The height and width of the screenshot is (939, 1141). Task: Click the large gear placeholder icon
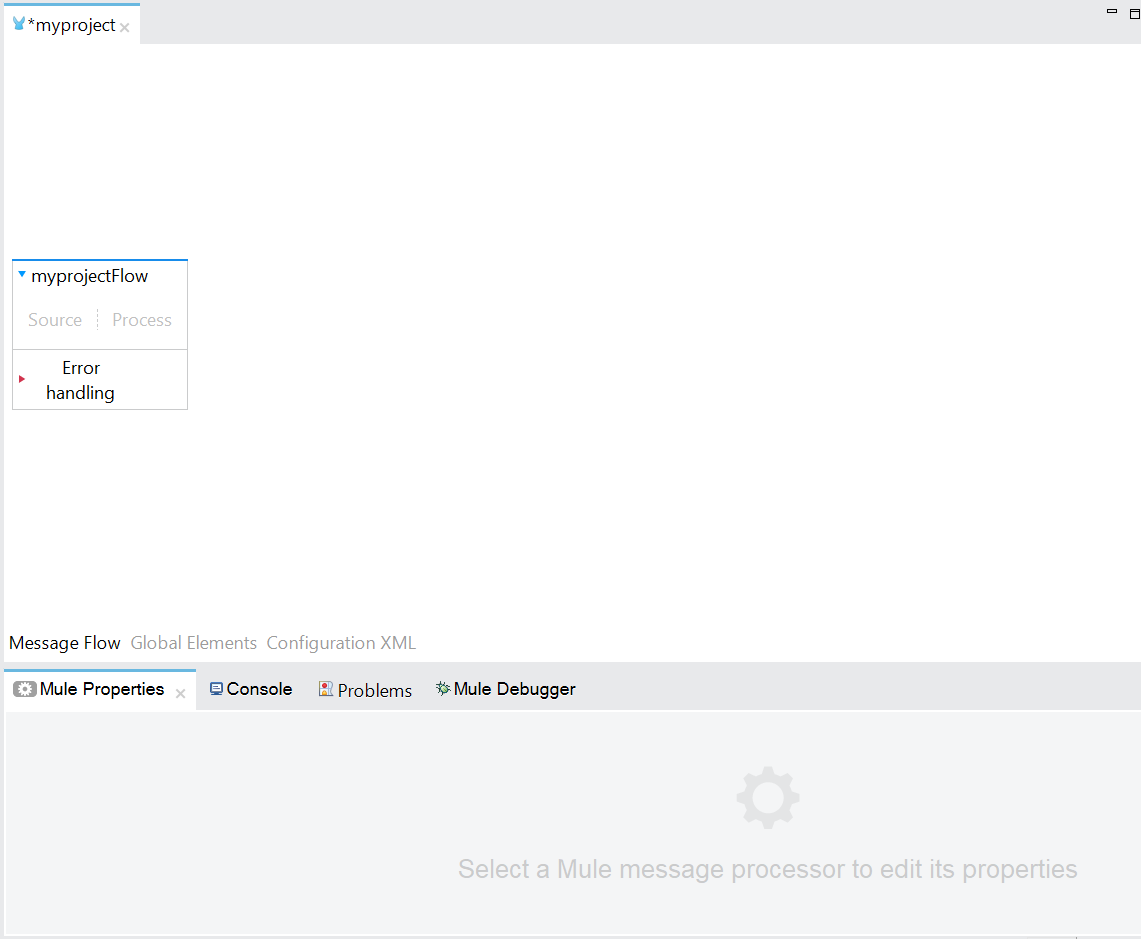pyautogui.click(x=768, y=797)
